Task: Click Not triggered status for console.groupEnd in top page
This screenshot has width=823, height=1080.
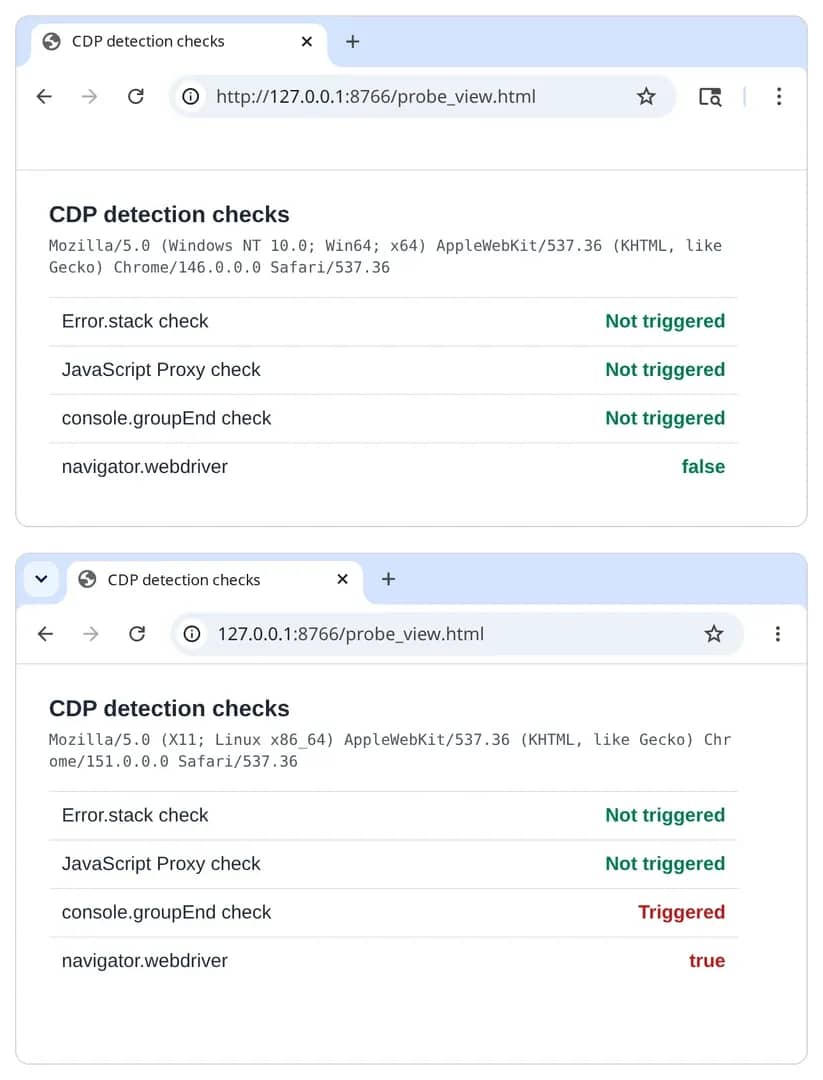Action: point(665,418)
